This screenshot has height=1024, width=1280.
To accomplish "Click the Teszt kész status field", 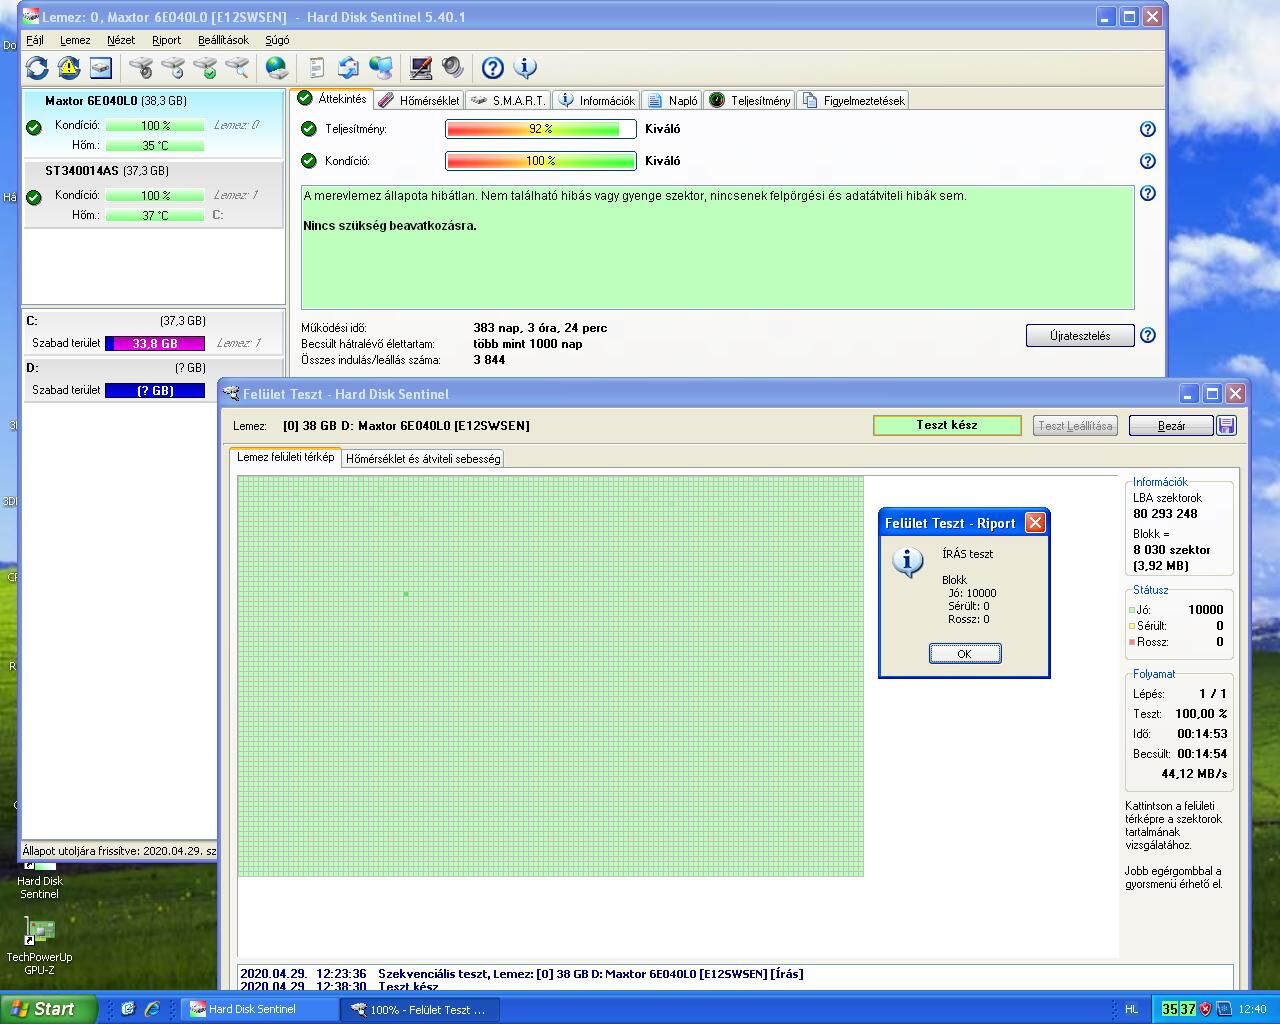I will click(947, 425).
